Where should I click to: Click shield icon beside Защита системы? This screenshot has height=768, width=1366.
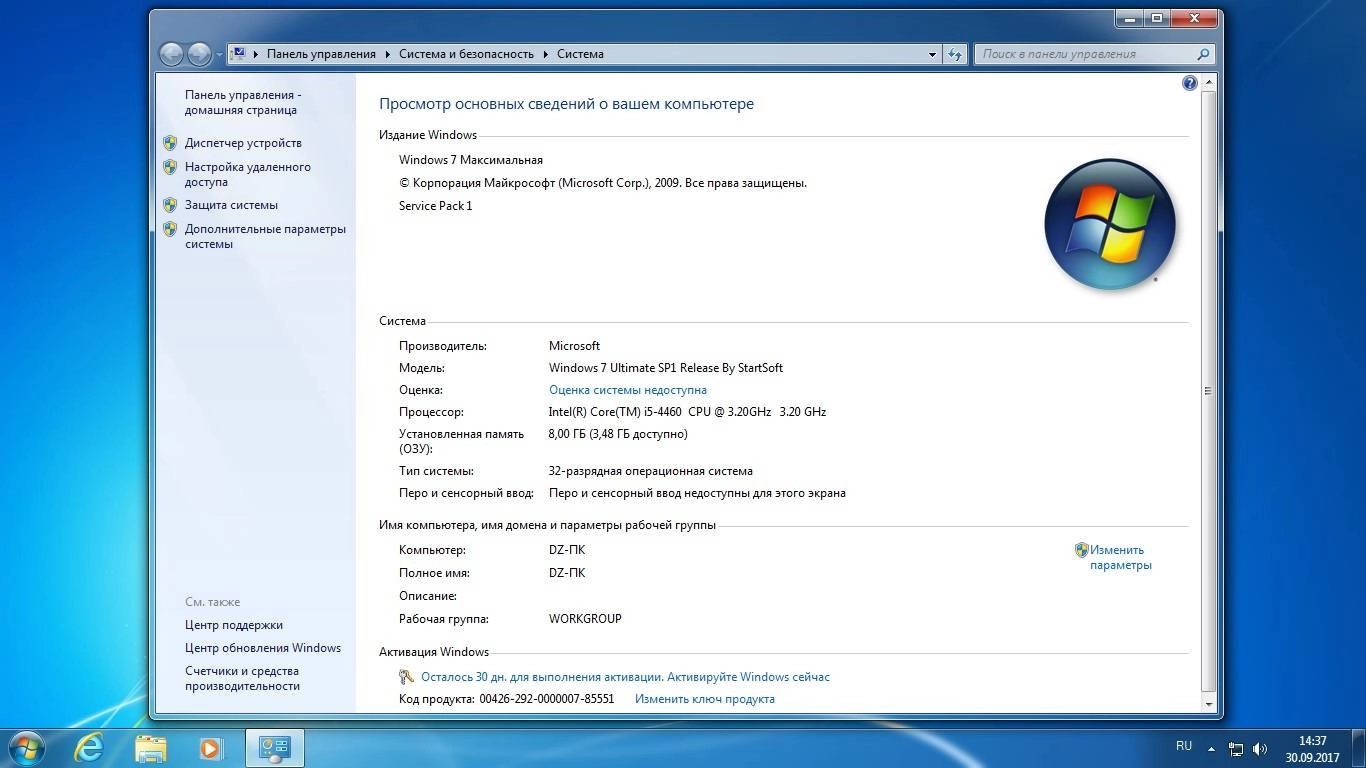(x=170, y=205)
